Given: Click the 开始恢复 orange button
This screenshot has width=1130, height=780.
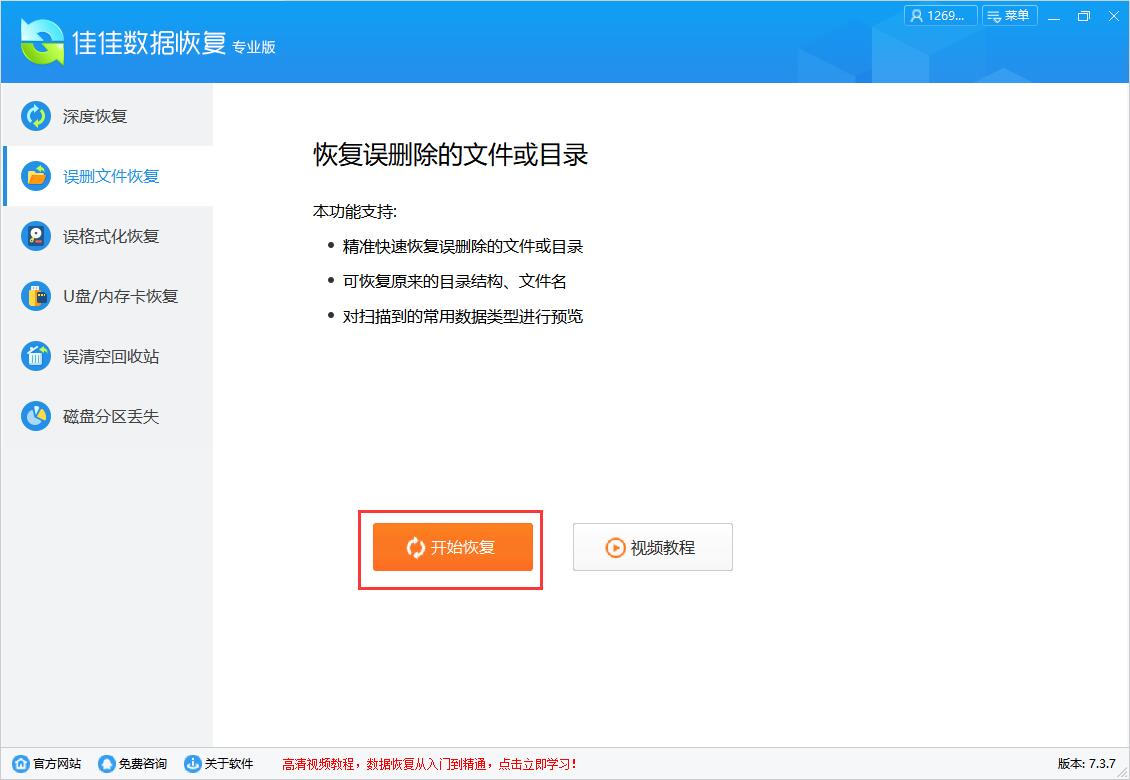Looking at the screenshot, I should 451,547.
